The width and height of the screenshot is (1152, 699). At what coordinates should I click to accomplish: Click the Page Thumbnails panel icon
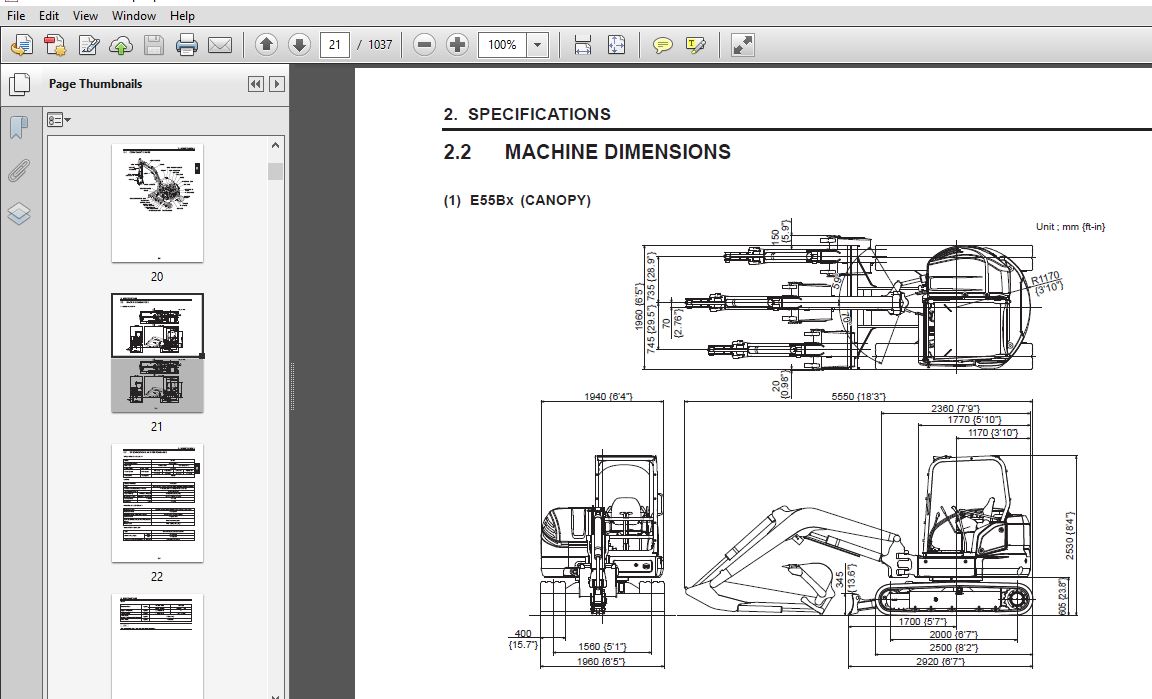click(x=19, y=85)
